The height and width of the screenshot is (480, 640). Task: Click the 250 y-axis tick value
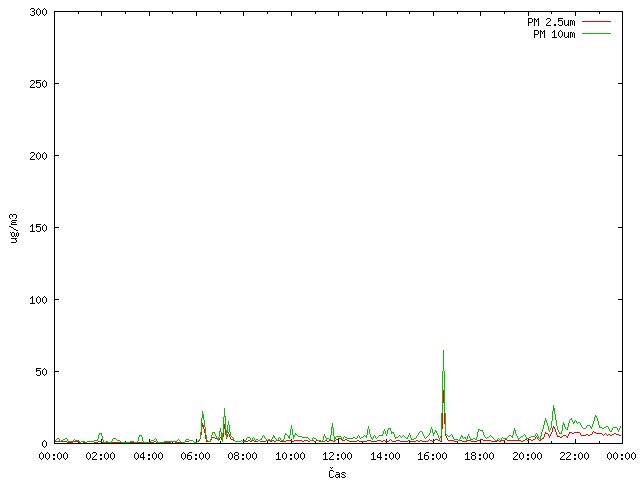(38, 84)
